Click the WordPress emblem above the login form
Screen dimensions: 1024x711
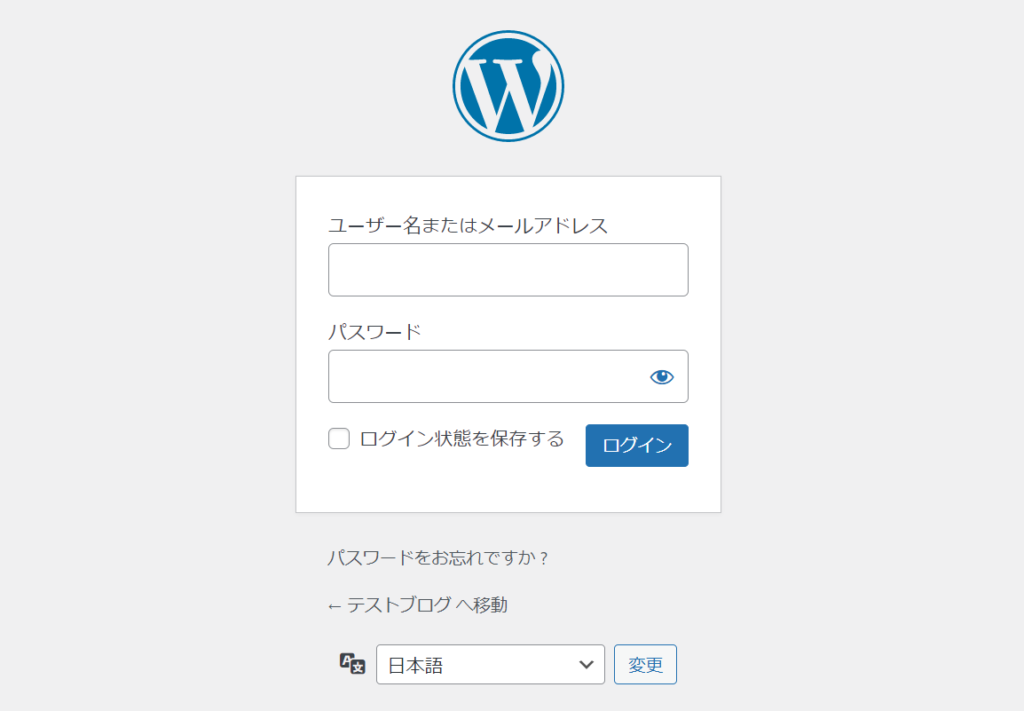click(509, 85)
